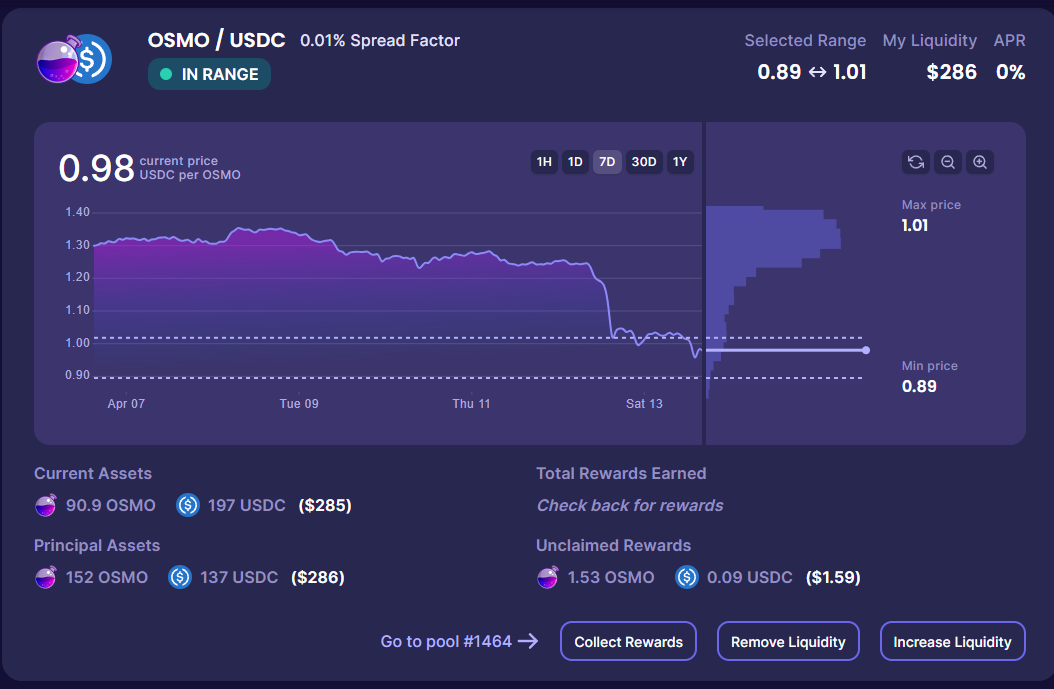
Task: Click the Max price 1.01 value
Action: pos(915,225)
